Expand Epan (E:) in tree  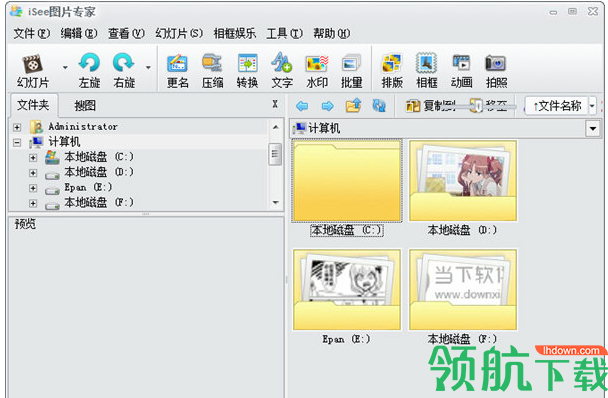(x=33, y=188)
